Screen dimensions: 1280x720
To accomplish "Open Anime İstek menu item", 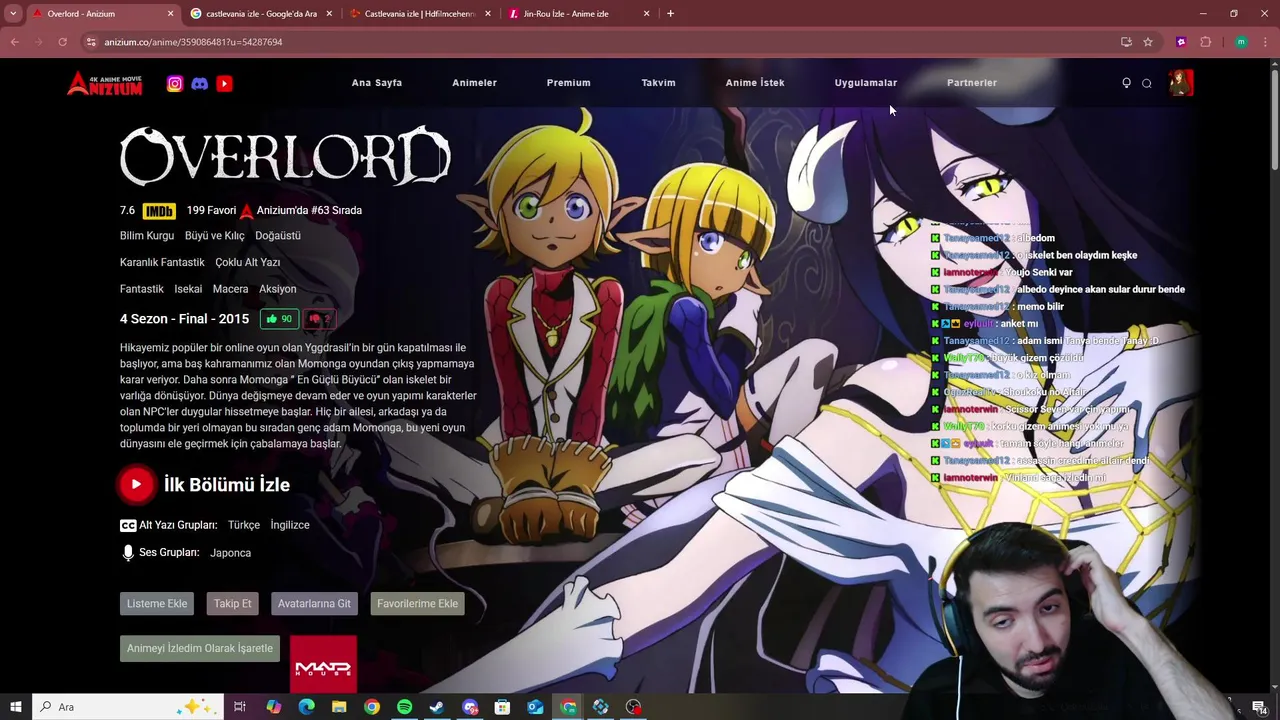I will pyautogui.click(x=755, y=83).
